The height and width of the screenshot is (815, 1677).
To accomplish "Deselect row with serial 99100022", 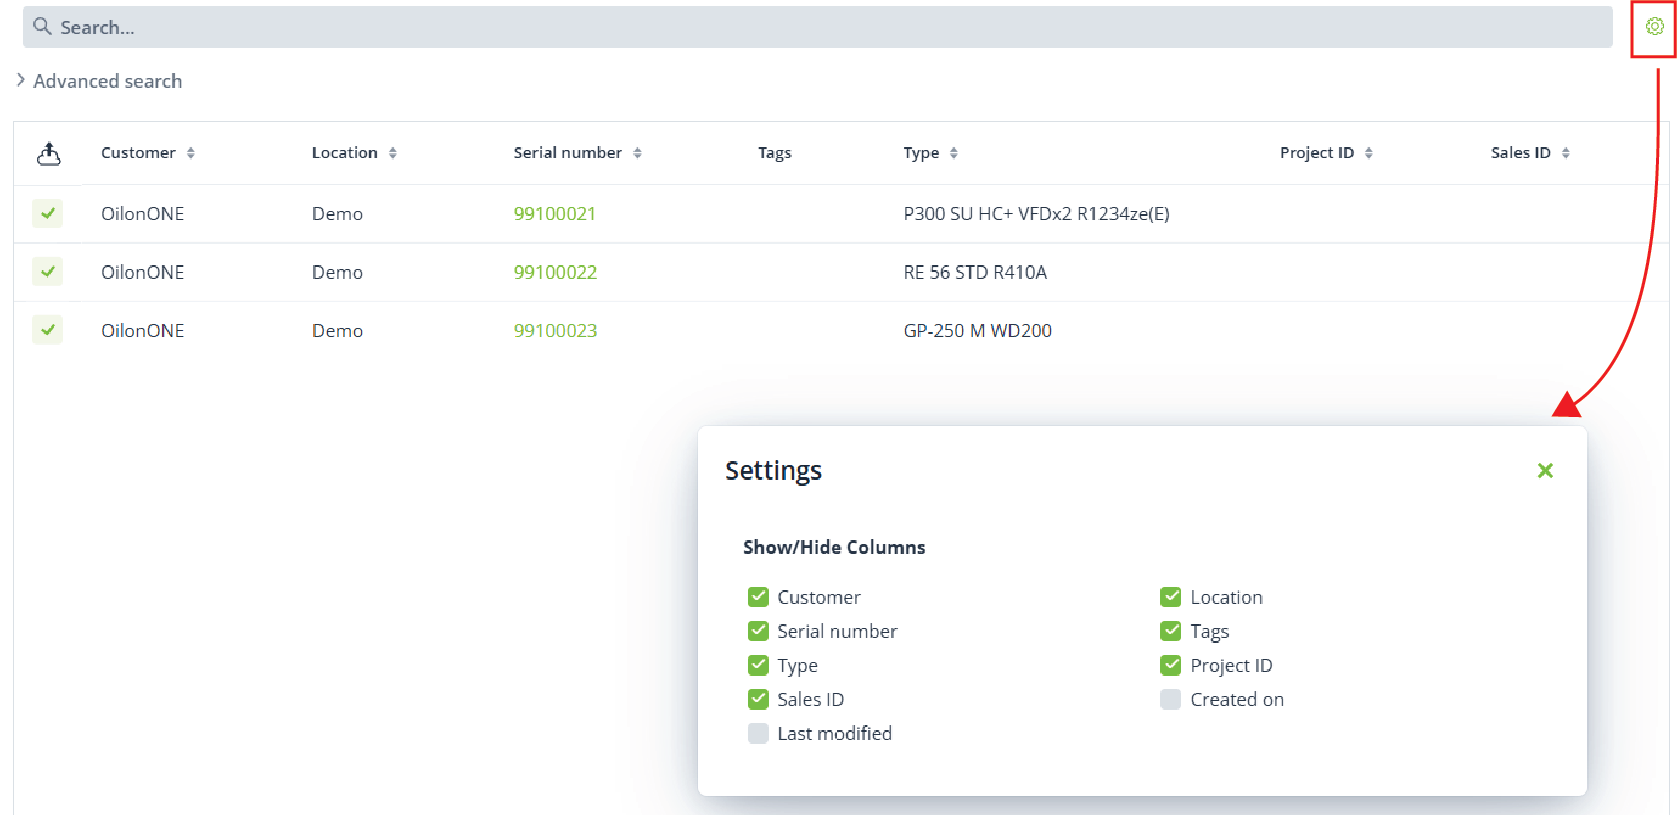I will [47, 271].
